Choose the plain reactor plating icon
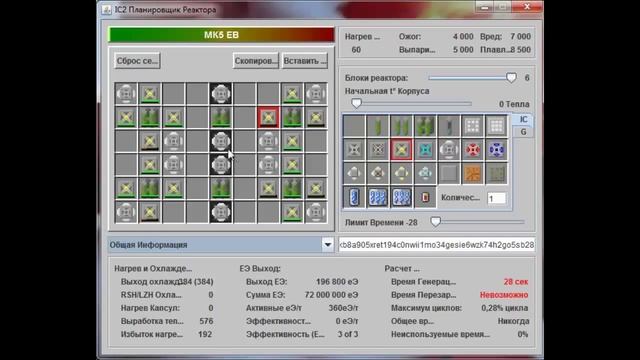 click(449, 173)
